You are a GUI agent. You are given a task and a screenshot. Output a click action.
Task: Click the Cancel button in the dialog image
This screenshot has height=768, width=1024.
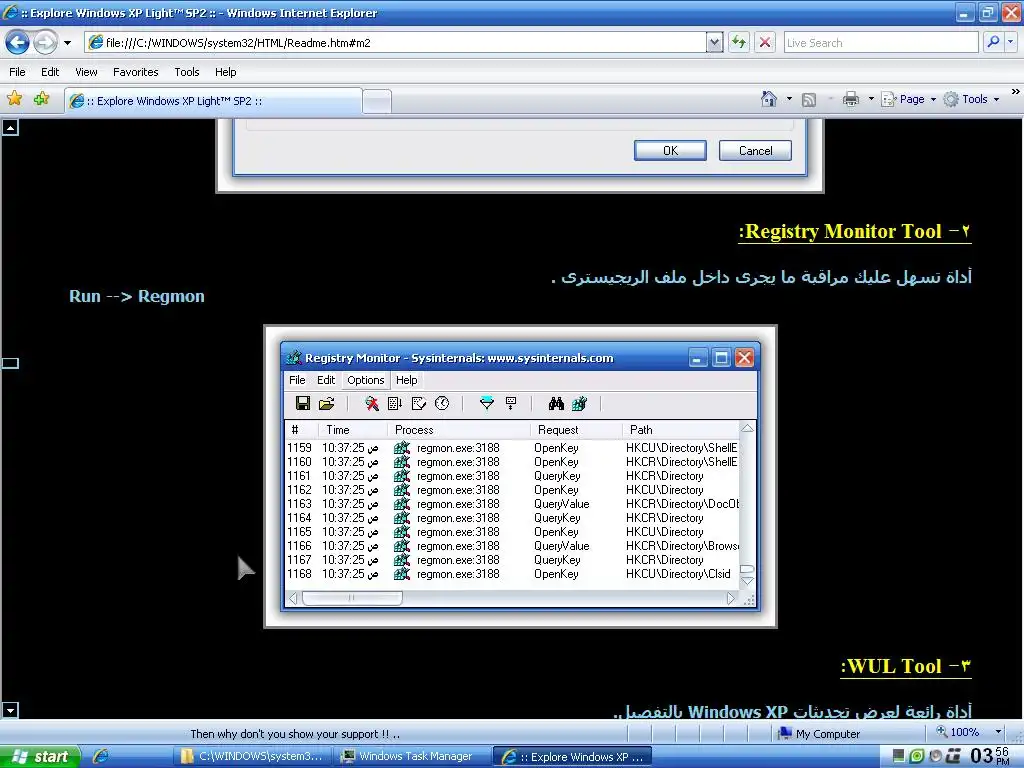[756, 150]
